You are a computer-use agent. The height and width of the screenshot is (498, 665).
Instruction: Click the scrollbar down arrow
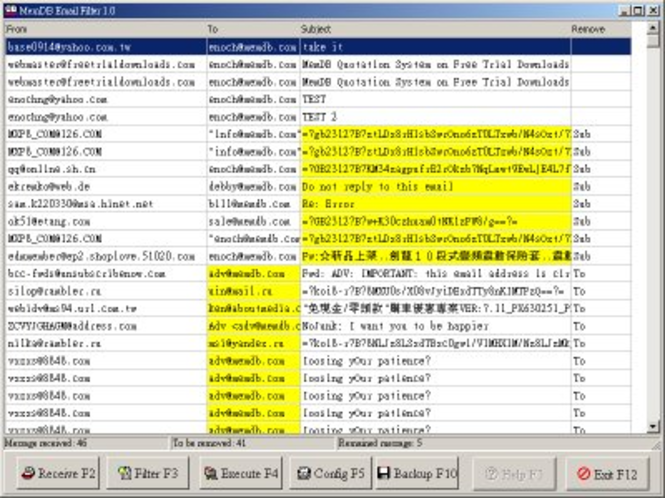pos(653,427)
